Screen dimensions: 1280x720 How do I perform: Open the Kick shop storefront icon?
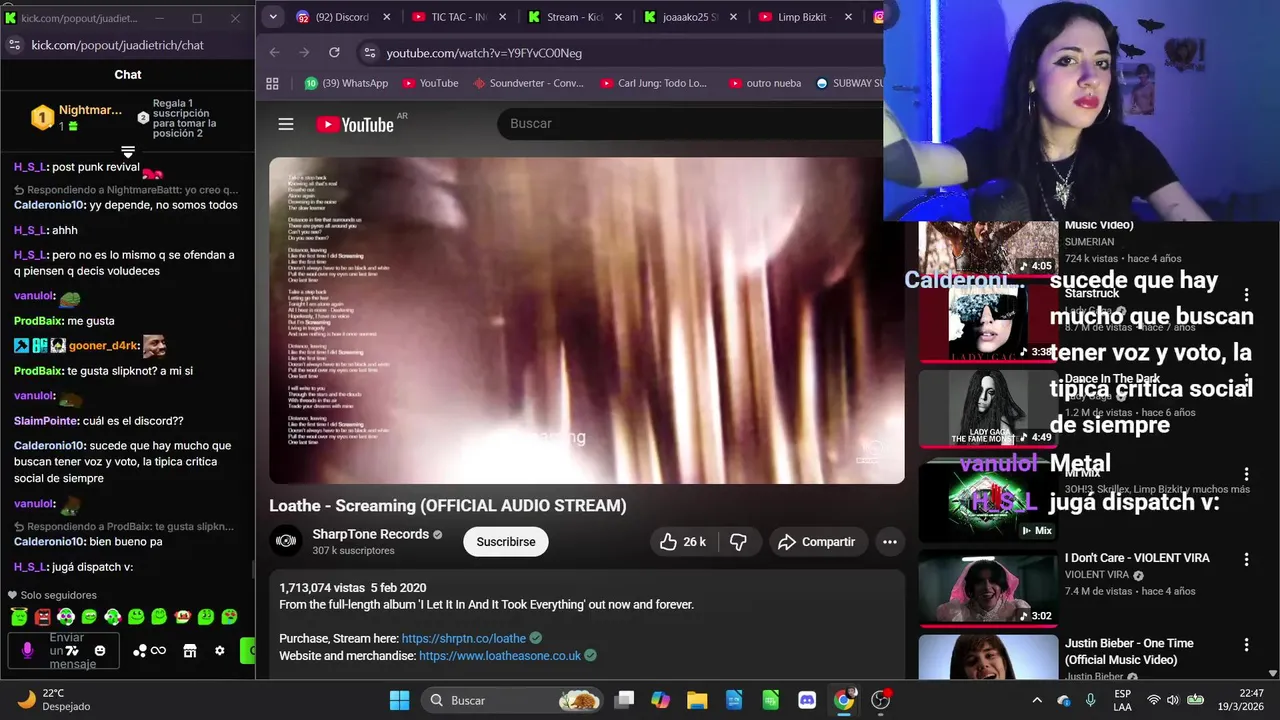190,651
